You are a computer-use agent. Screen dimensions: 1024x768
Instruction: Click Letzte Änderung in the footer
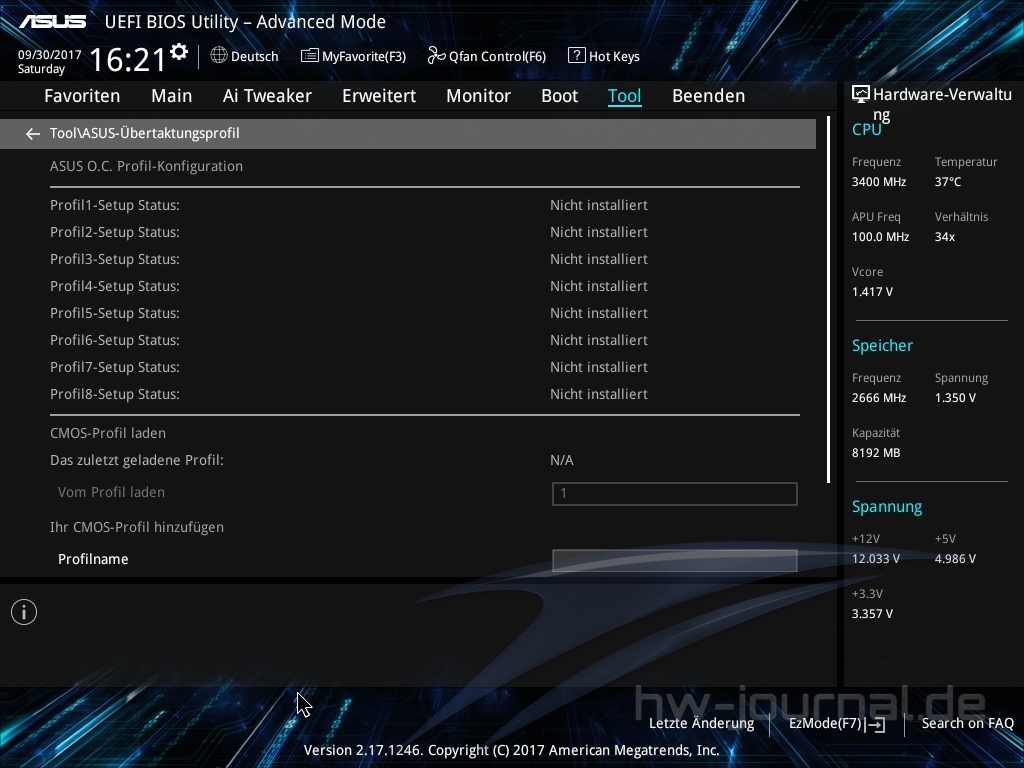click(x=701, y=724)
